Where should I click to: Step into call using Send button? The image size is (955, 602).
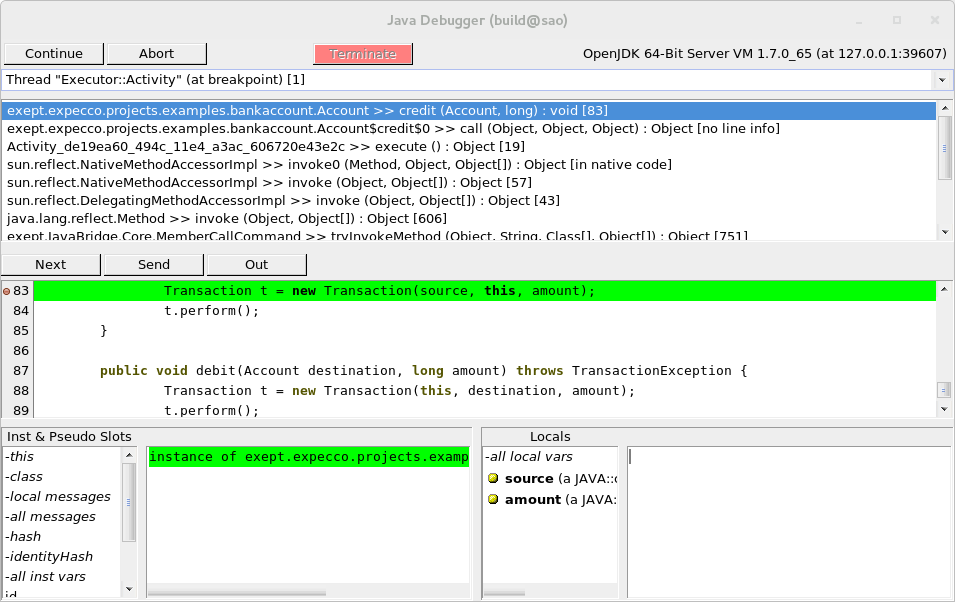[x=154, y=265]
